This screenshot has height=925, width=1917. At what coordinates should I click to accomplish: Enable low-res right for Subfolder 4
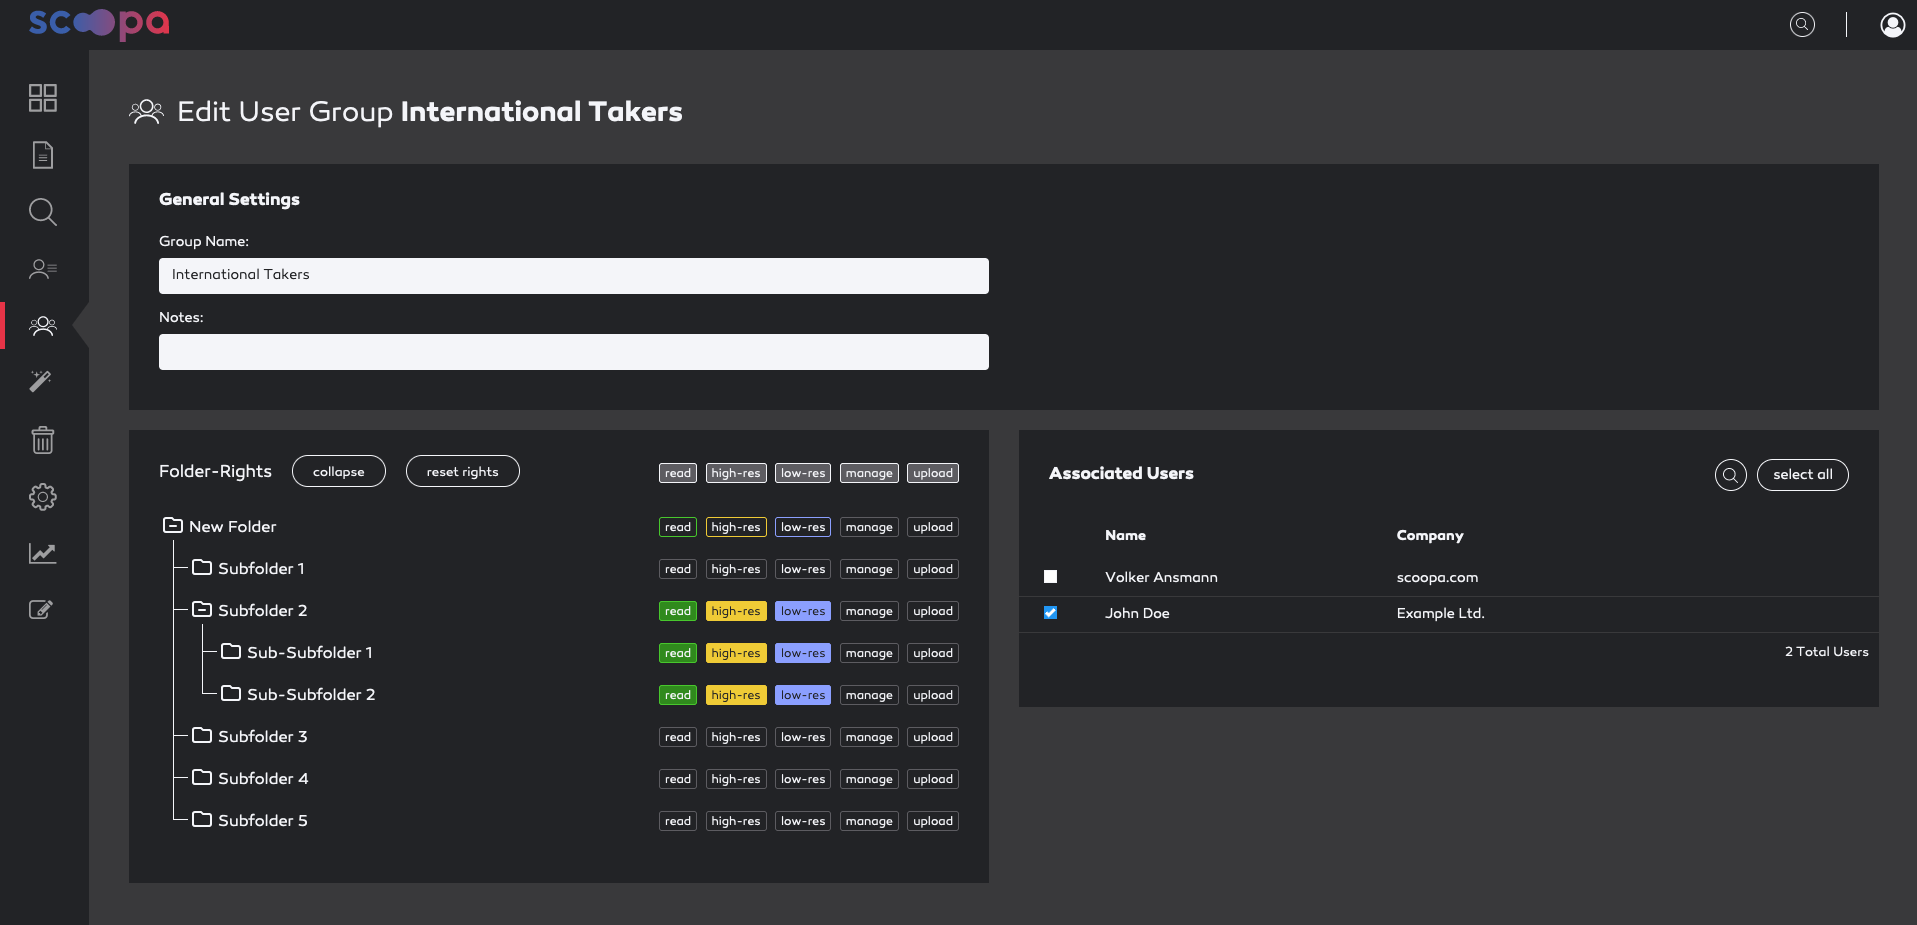click(x=803, y=779)
